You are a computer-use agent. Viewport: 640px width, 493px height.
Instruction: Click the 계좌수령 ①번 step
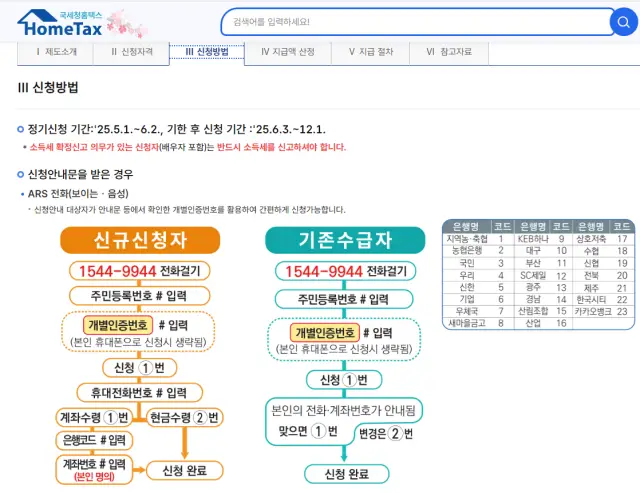(94, 417)
